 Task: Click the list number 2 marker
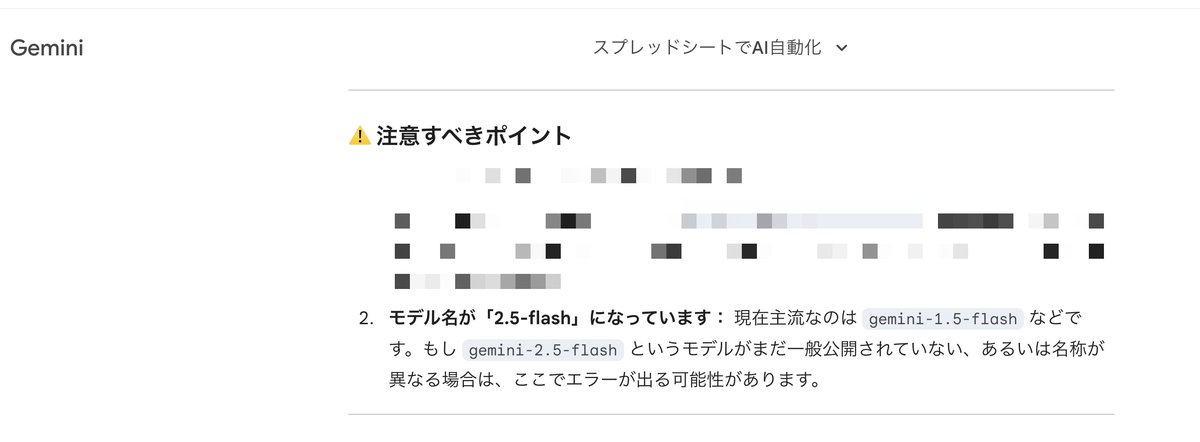[365, 319]
